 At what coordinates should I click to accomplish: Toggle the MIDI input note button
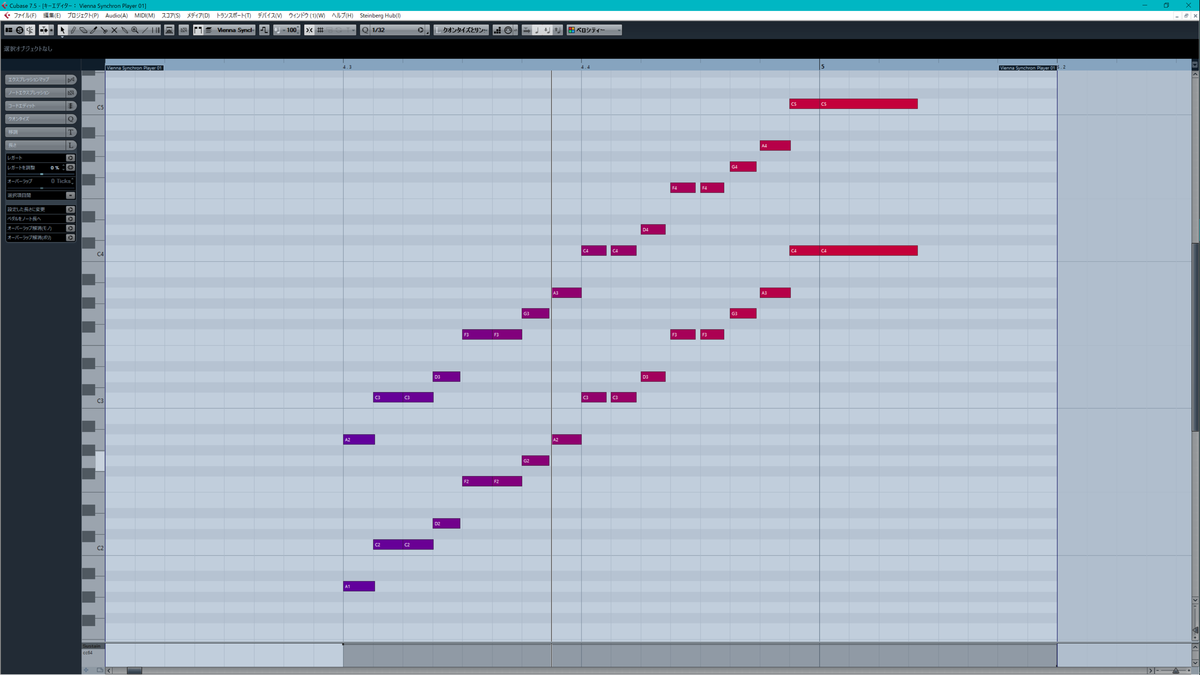click(x=510, y=30)
